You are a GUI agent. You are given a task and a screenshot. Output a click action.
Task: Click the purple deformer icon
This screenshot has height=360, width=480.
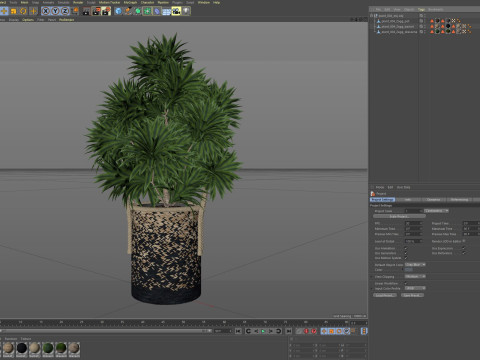(x=157, y=11)
